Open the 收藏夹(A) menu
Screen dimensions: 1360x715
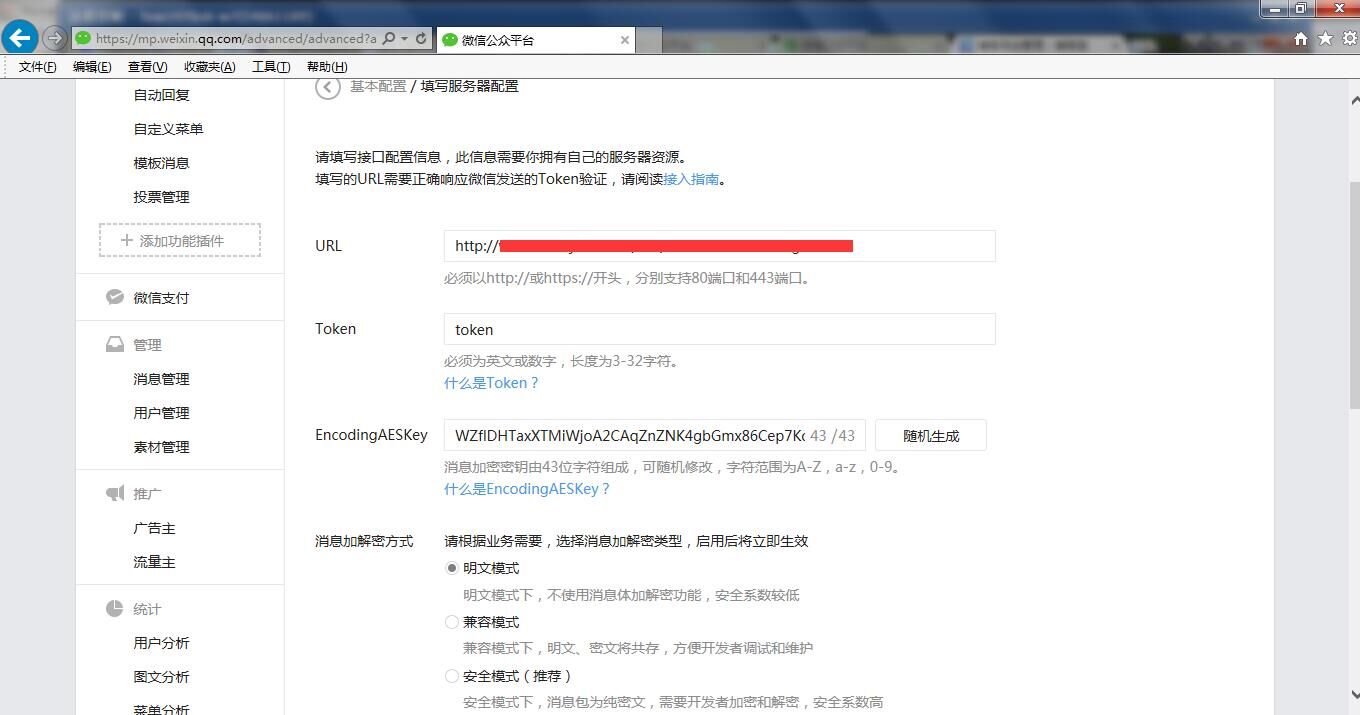[x=209, y=67]
